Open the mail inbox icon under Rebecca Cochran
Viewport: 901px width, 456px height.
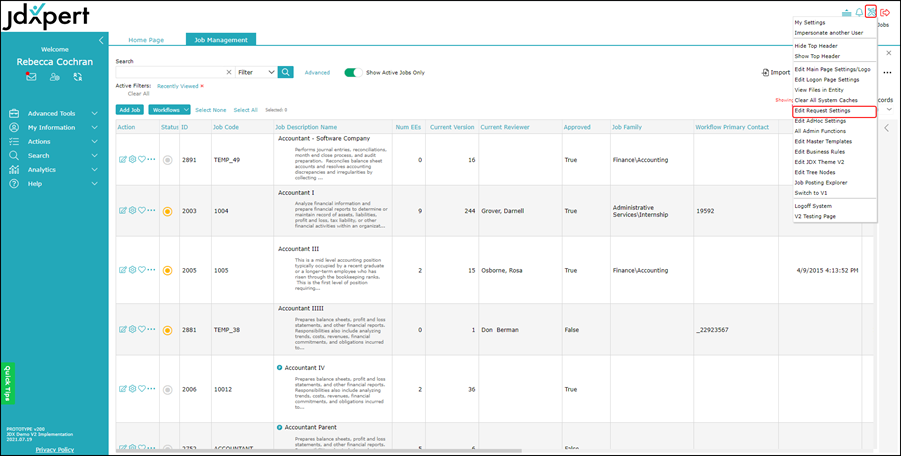[31, 76]
